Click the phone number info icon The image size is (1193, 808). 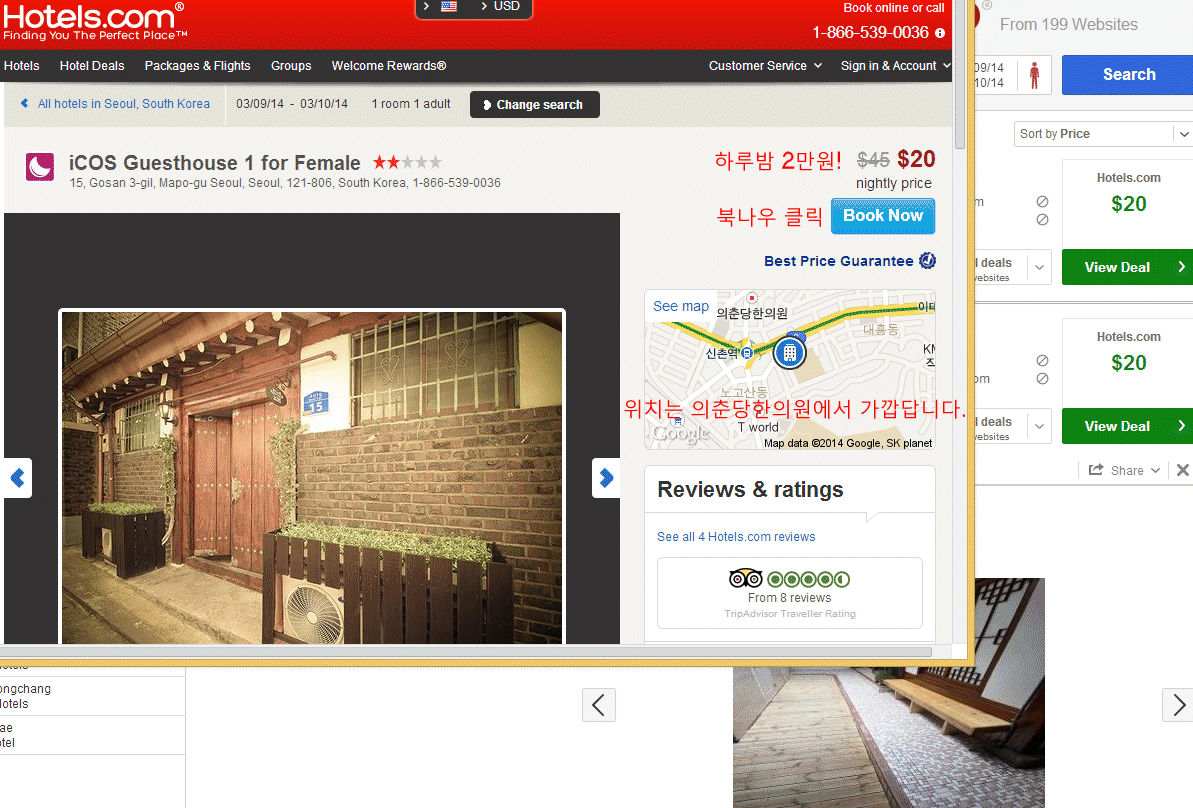(940, 33)
